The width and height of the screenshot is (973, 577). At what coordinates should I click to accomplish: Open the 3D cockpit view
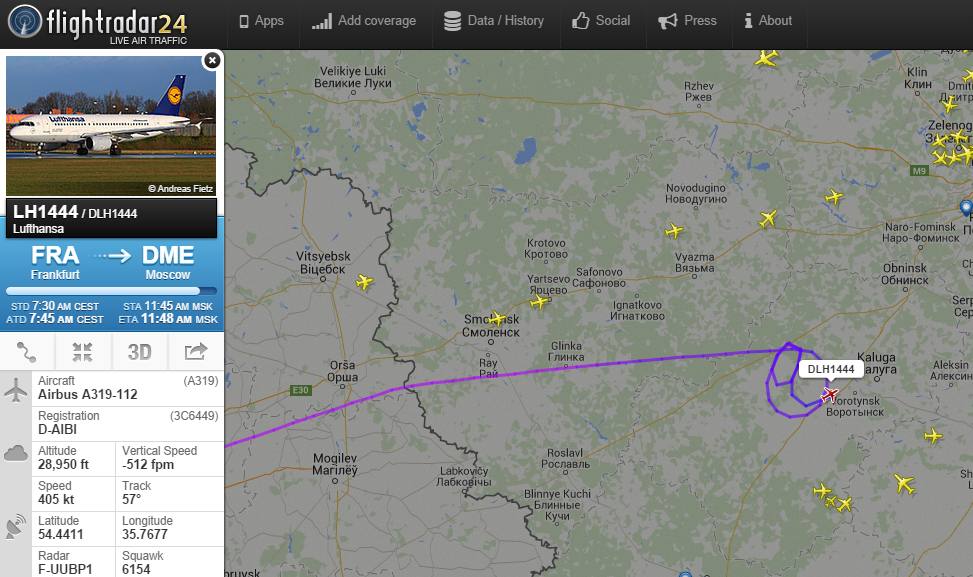[140, 352]
